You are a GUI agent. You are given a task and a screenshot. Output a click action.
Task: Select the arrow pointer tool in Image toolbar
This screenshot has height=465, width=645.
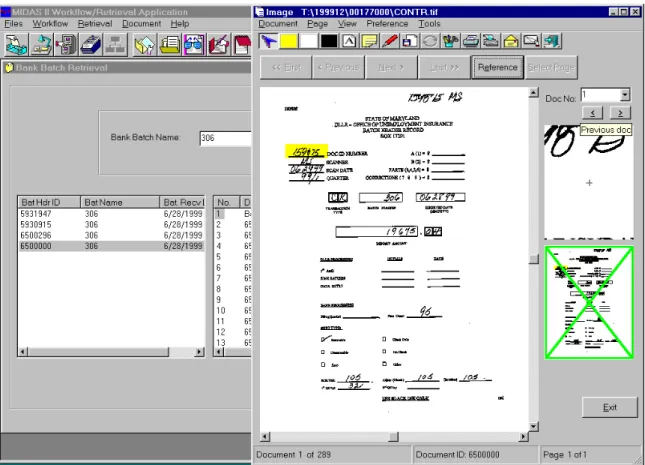[x=269, y=41]
